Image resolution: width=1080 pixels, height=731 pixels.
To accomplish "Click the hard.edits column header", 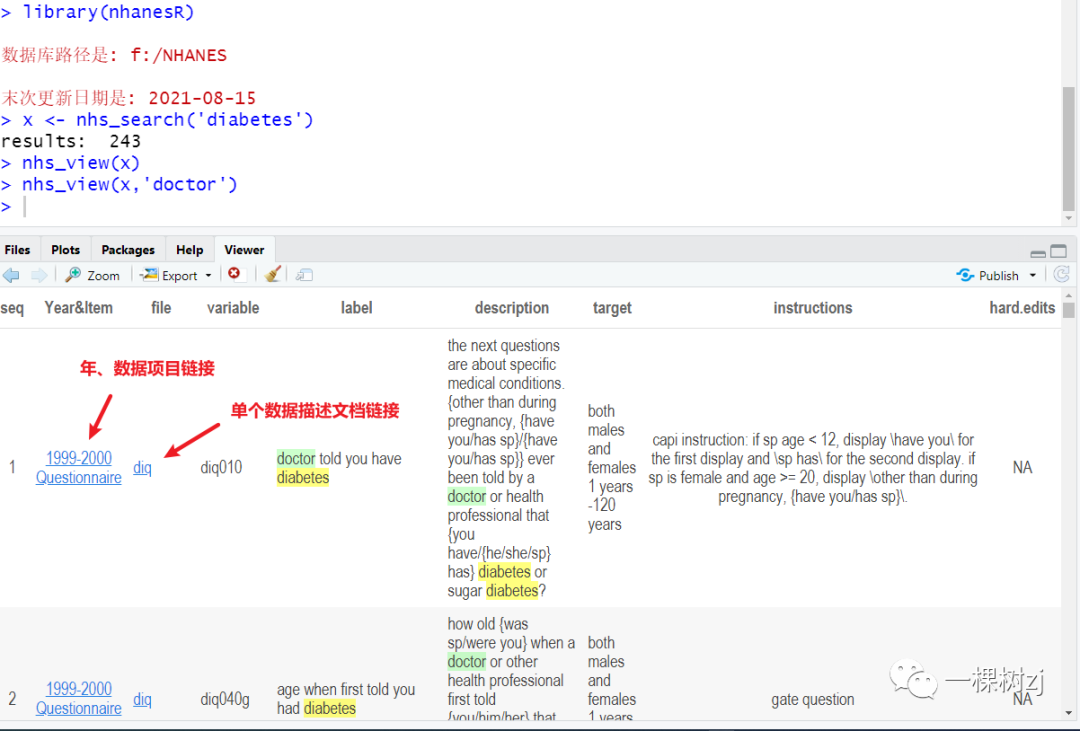I will pos(1022,308).
